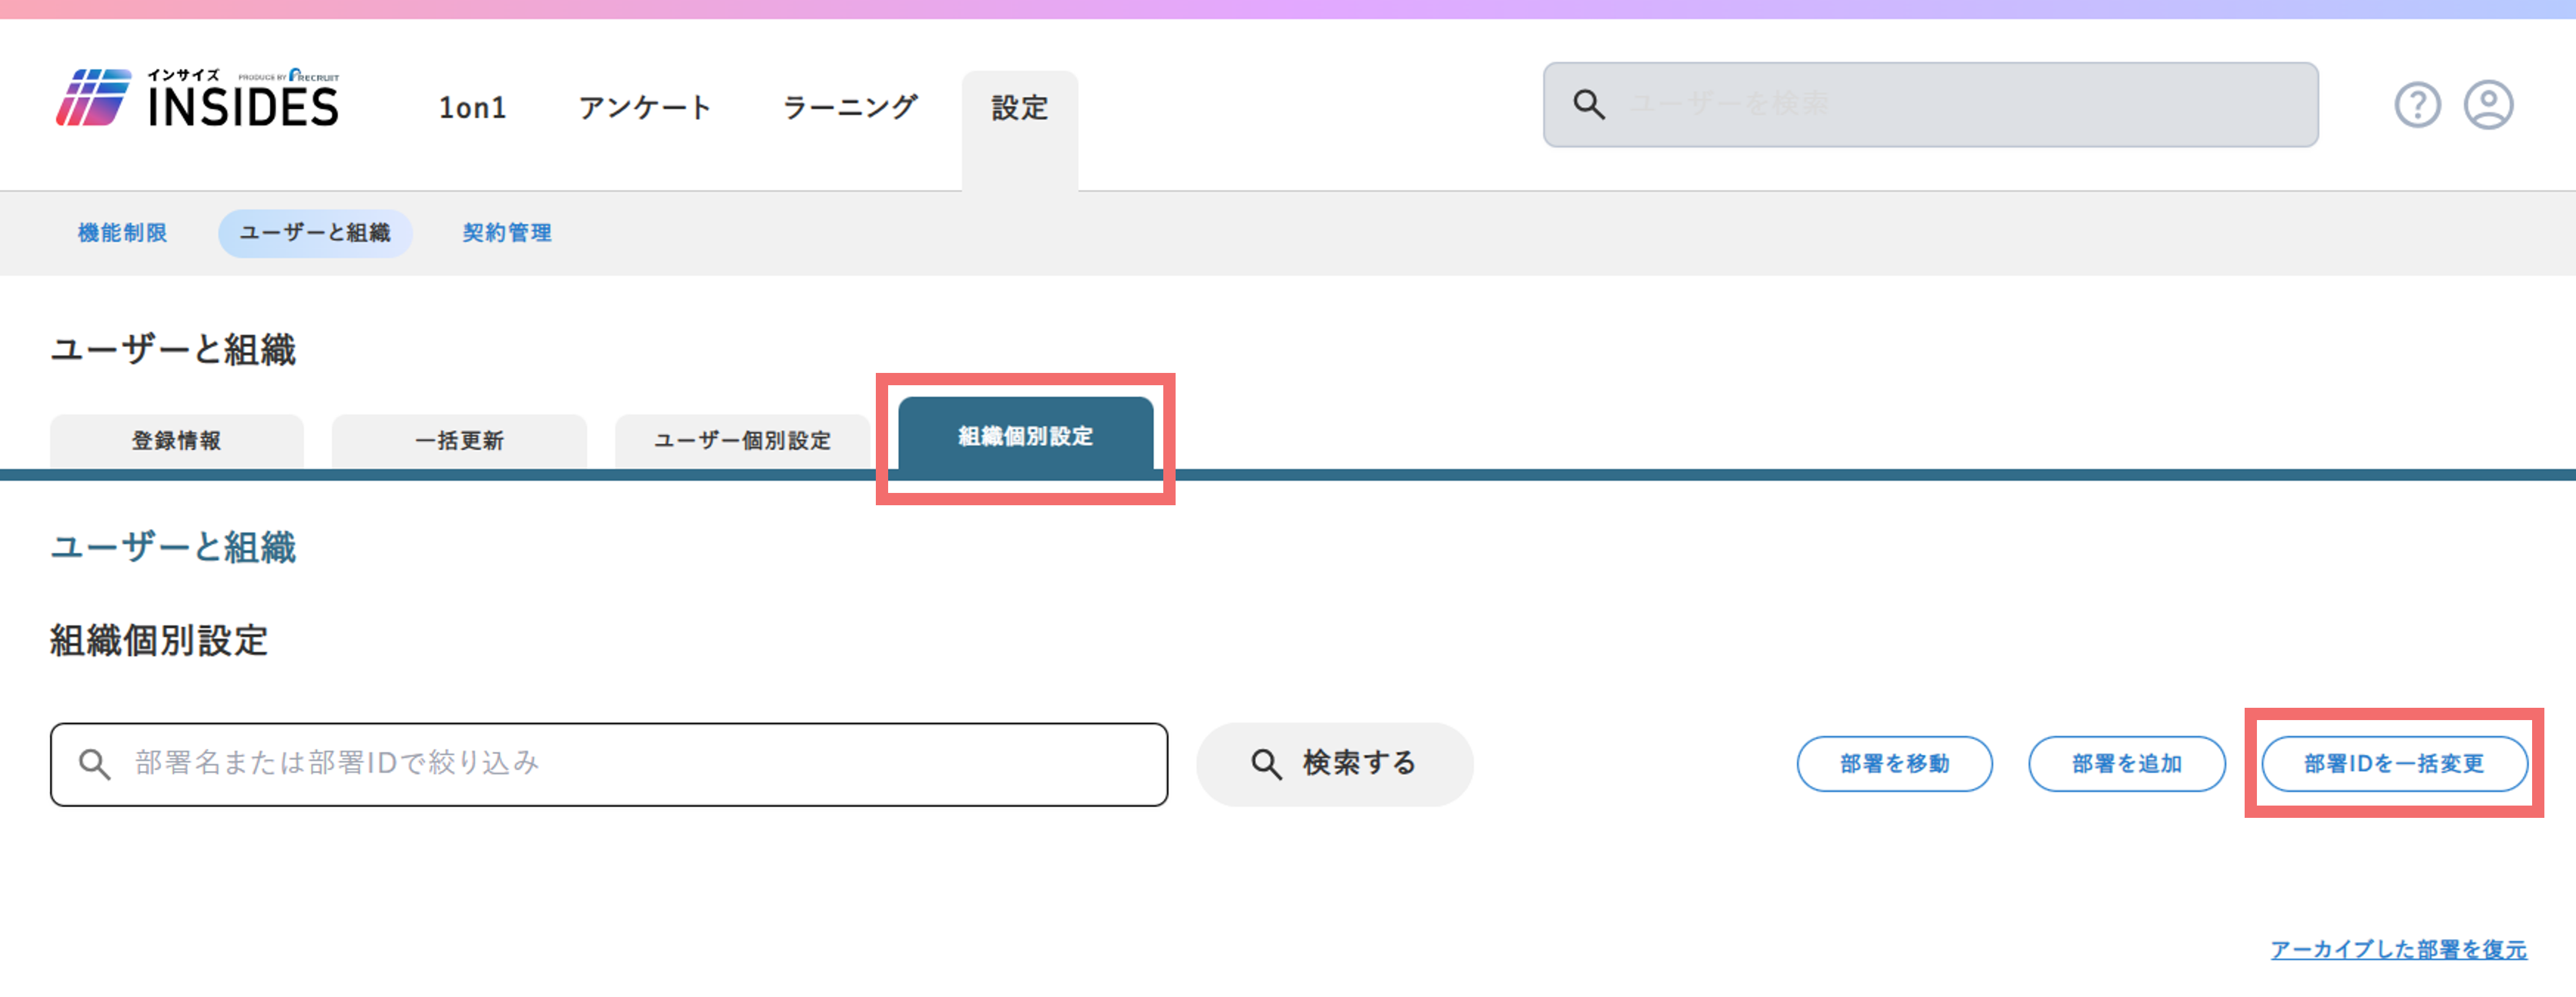
Task: Open the user account profile icon
Action: 2488,105
